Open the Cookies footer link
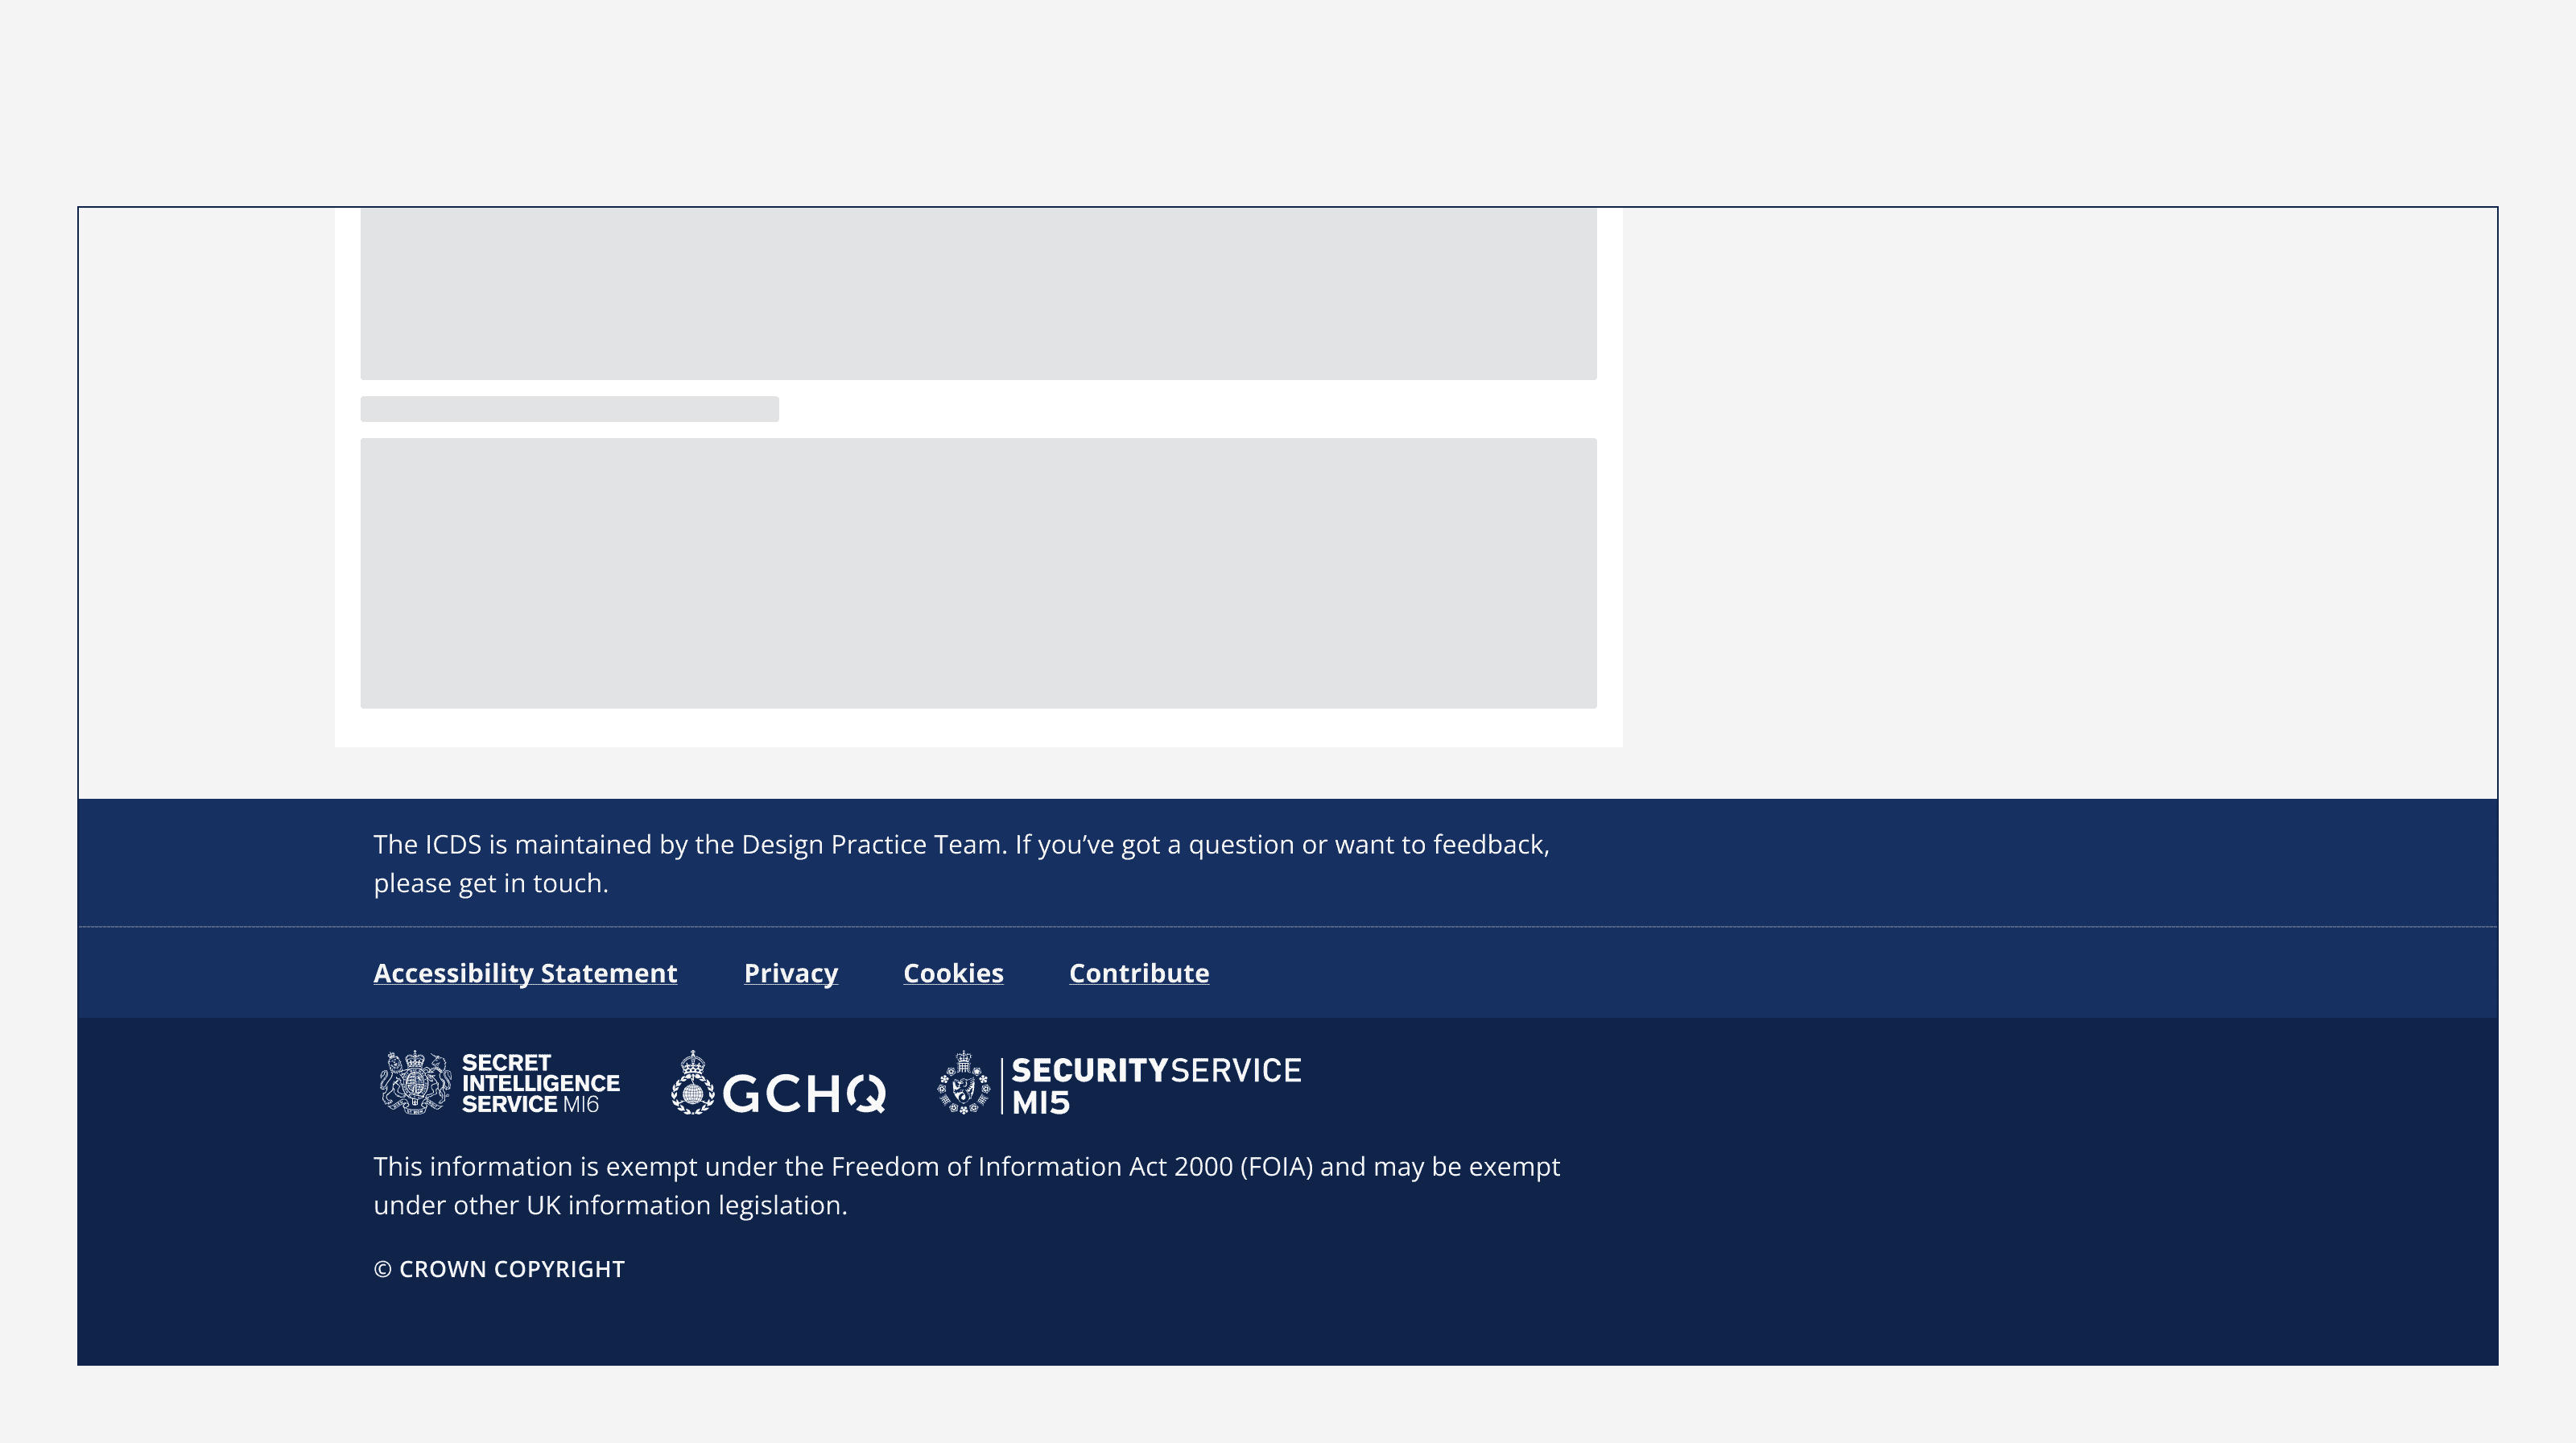 (x=953, y=973)
